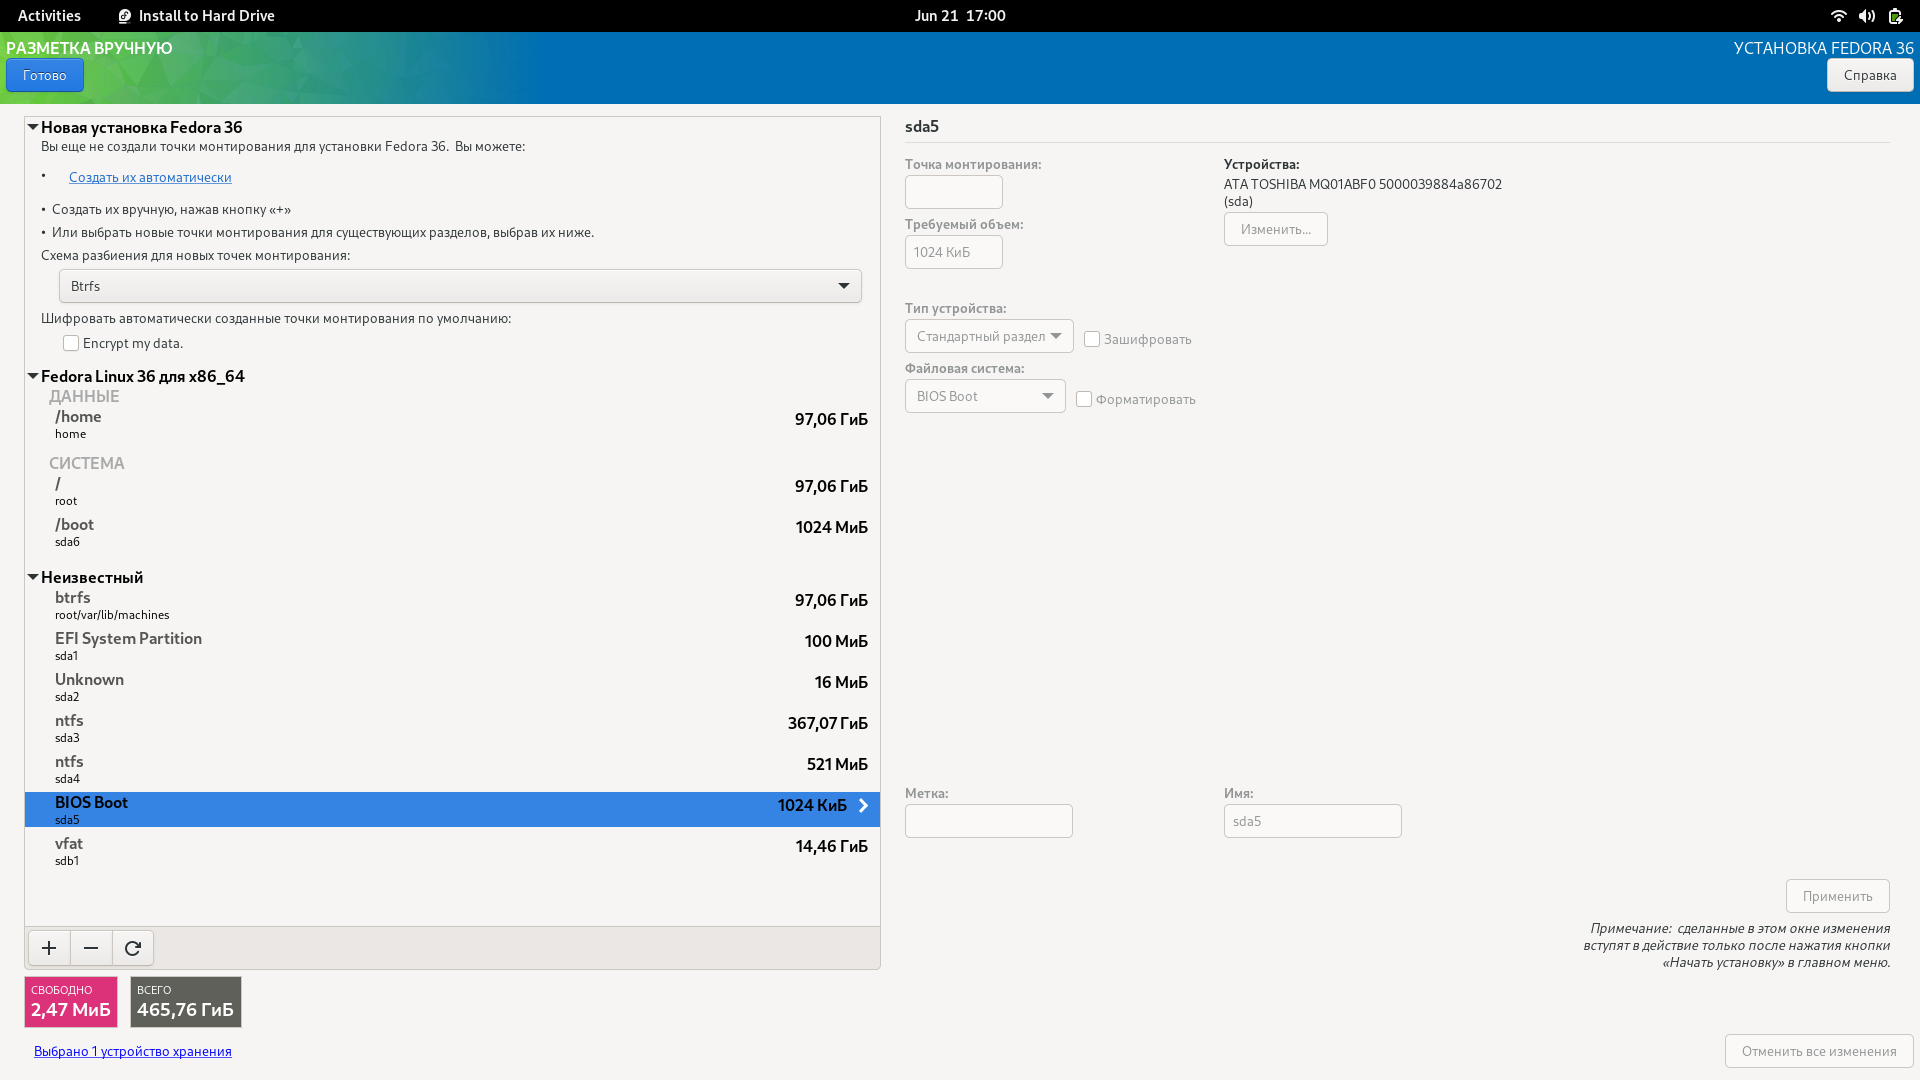Toggle the Зашифровать checkbox

tap(1092, 339)
